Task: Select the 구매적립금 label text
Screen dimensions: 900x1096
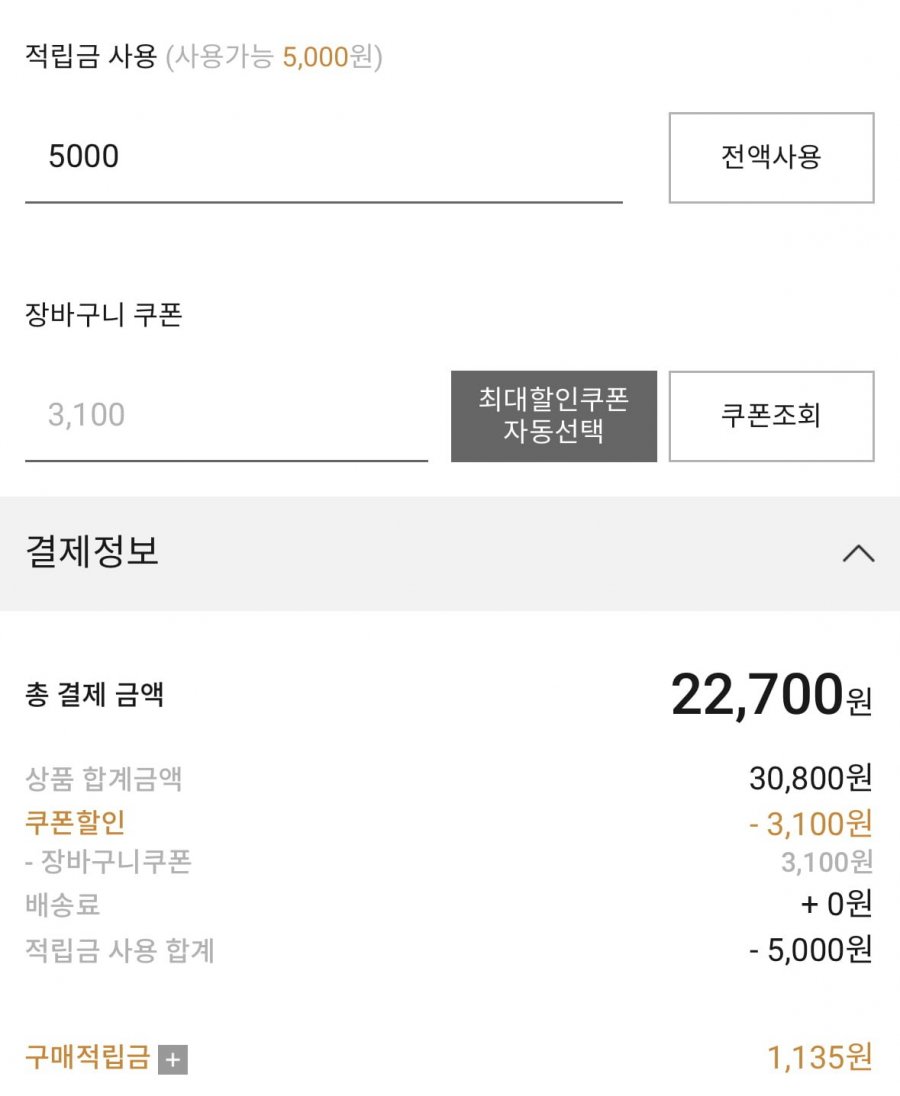Action: pos(87,1057)
